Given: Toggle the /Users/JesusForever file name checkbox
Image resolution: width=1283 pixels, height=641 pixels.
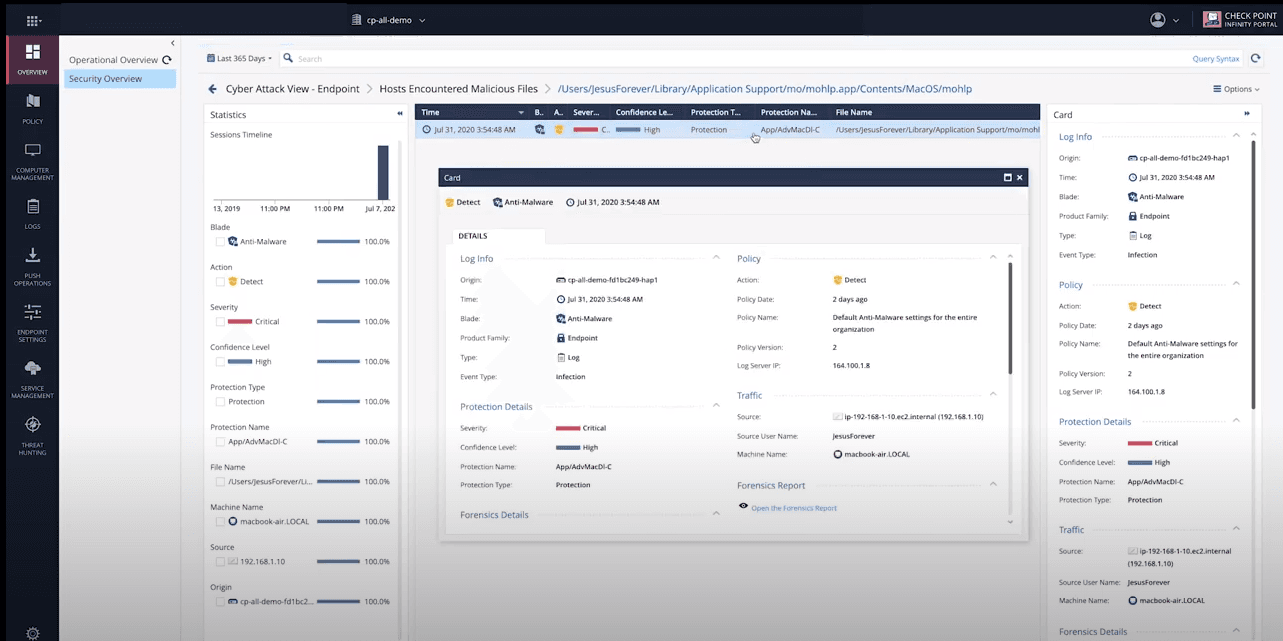Looking at the screenshot, I should [x=220, y=481].
